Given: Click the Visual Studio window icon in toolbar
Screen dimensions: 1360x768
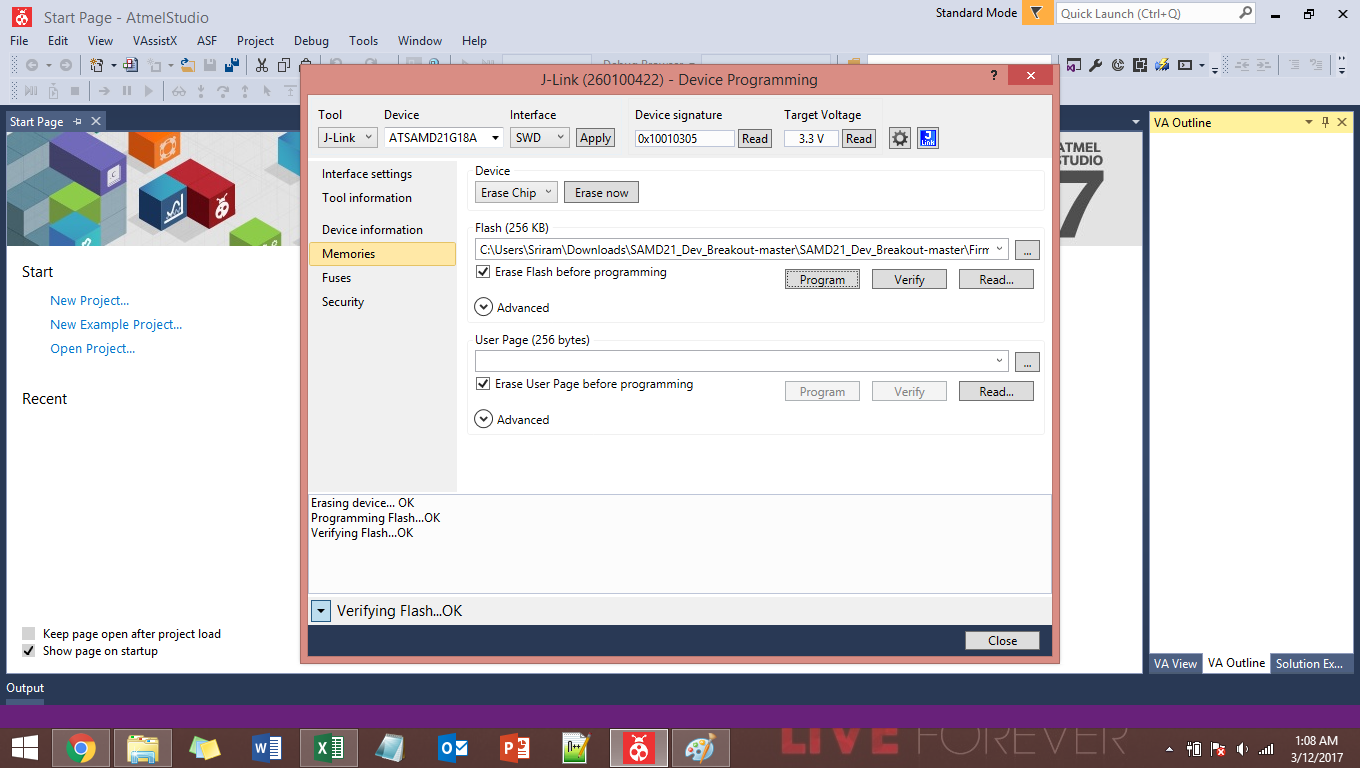Looking at the screenshot, I should click(x=1074, y=65).
